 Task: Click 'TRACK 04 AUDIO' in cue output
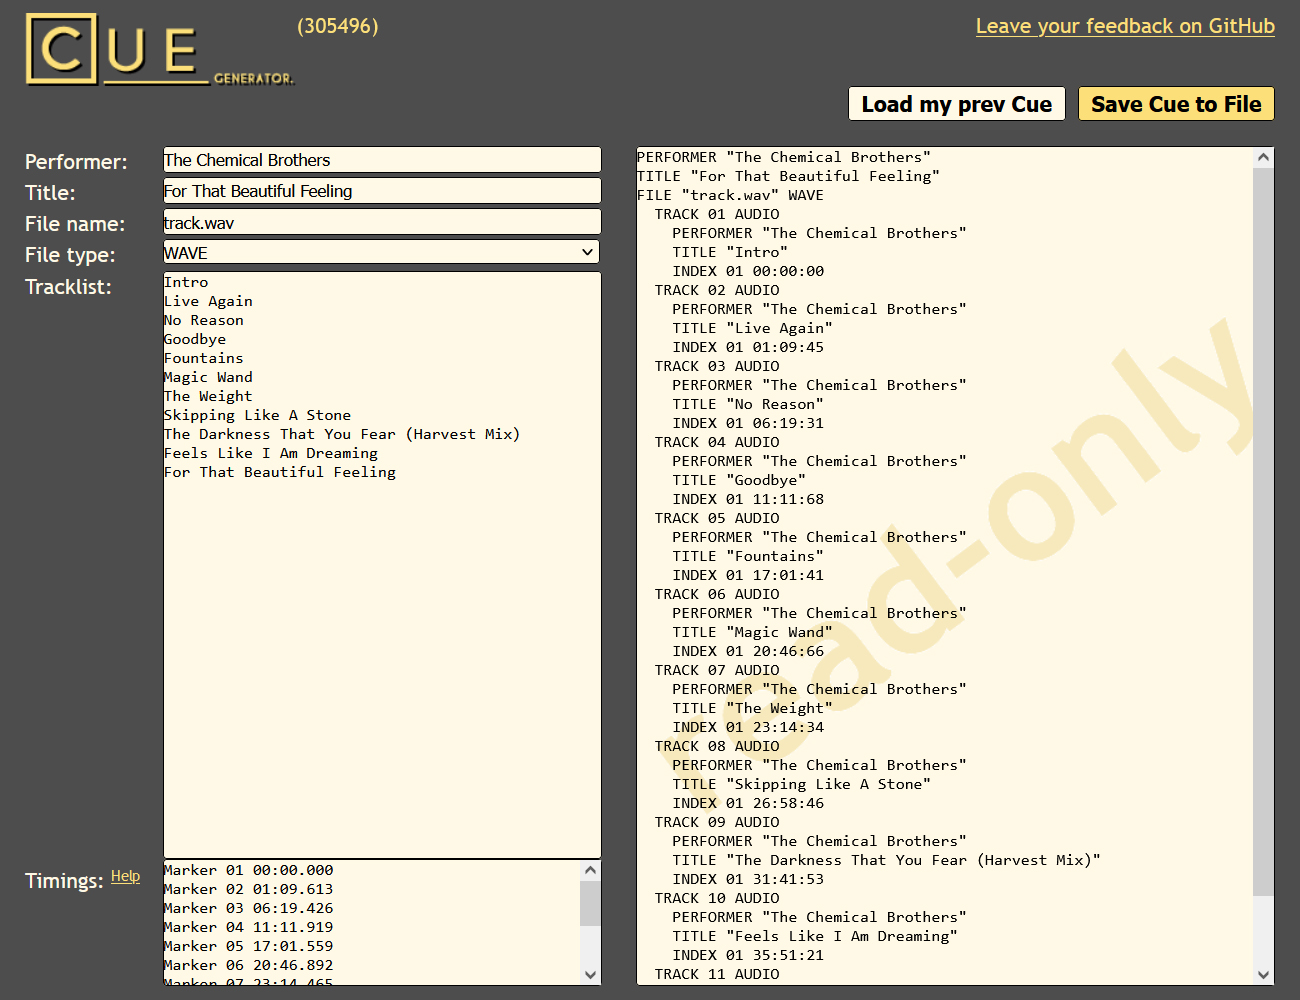[x=717, y=442]
